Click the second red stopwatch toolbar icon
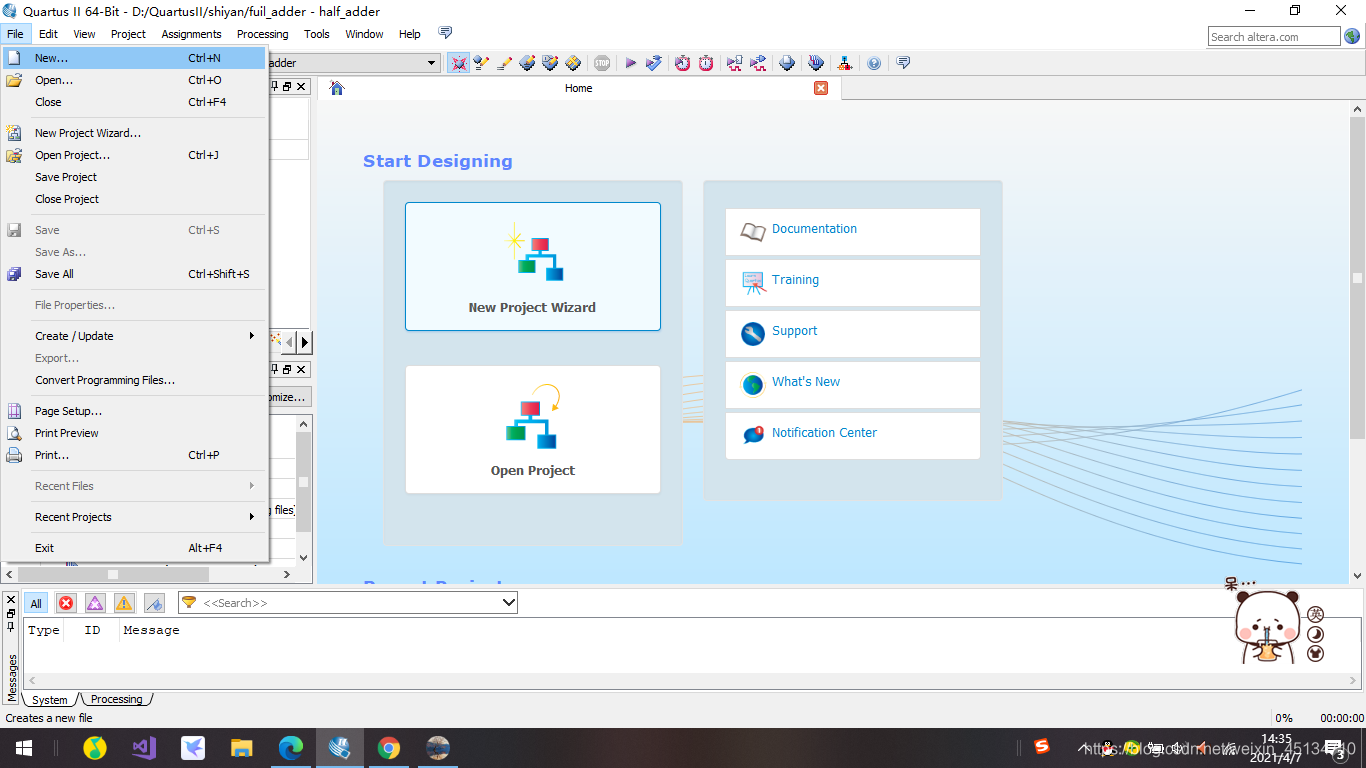1366x768 pixels. coord(706,63)
